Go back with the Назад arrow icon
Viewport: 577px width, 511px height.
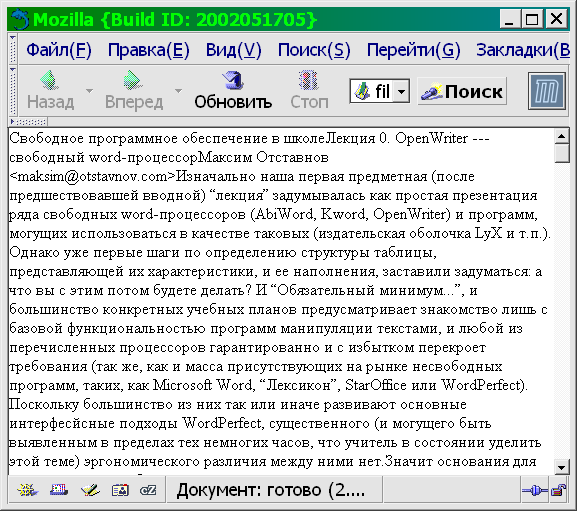(49, 80)
